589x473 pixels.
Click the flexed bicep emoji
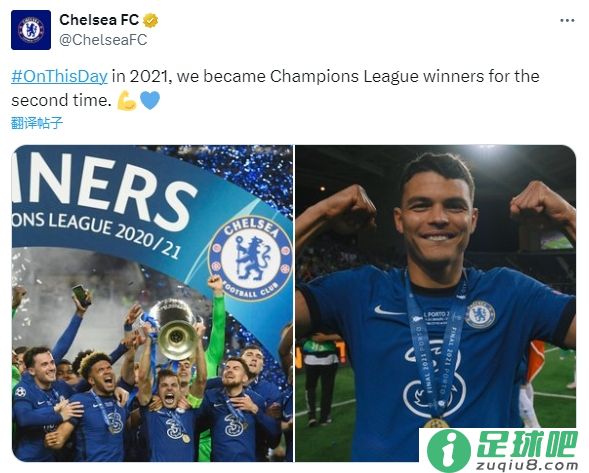(127, 101)
